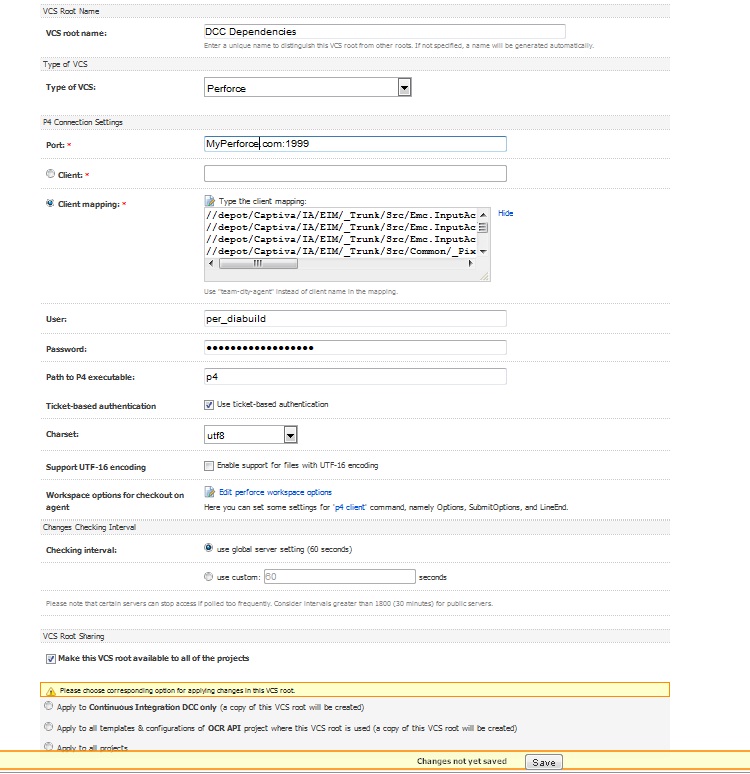Click the 'P4 Connection Settings' section header
Screen dimensions: 750x774
82,122
